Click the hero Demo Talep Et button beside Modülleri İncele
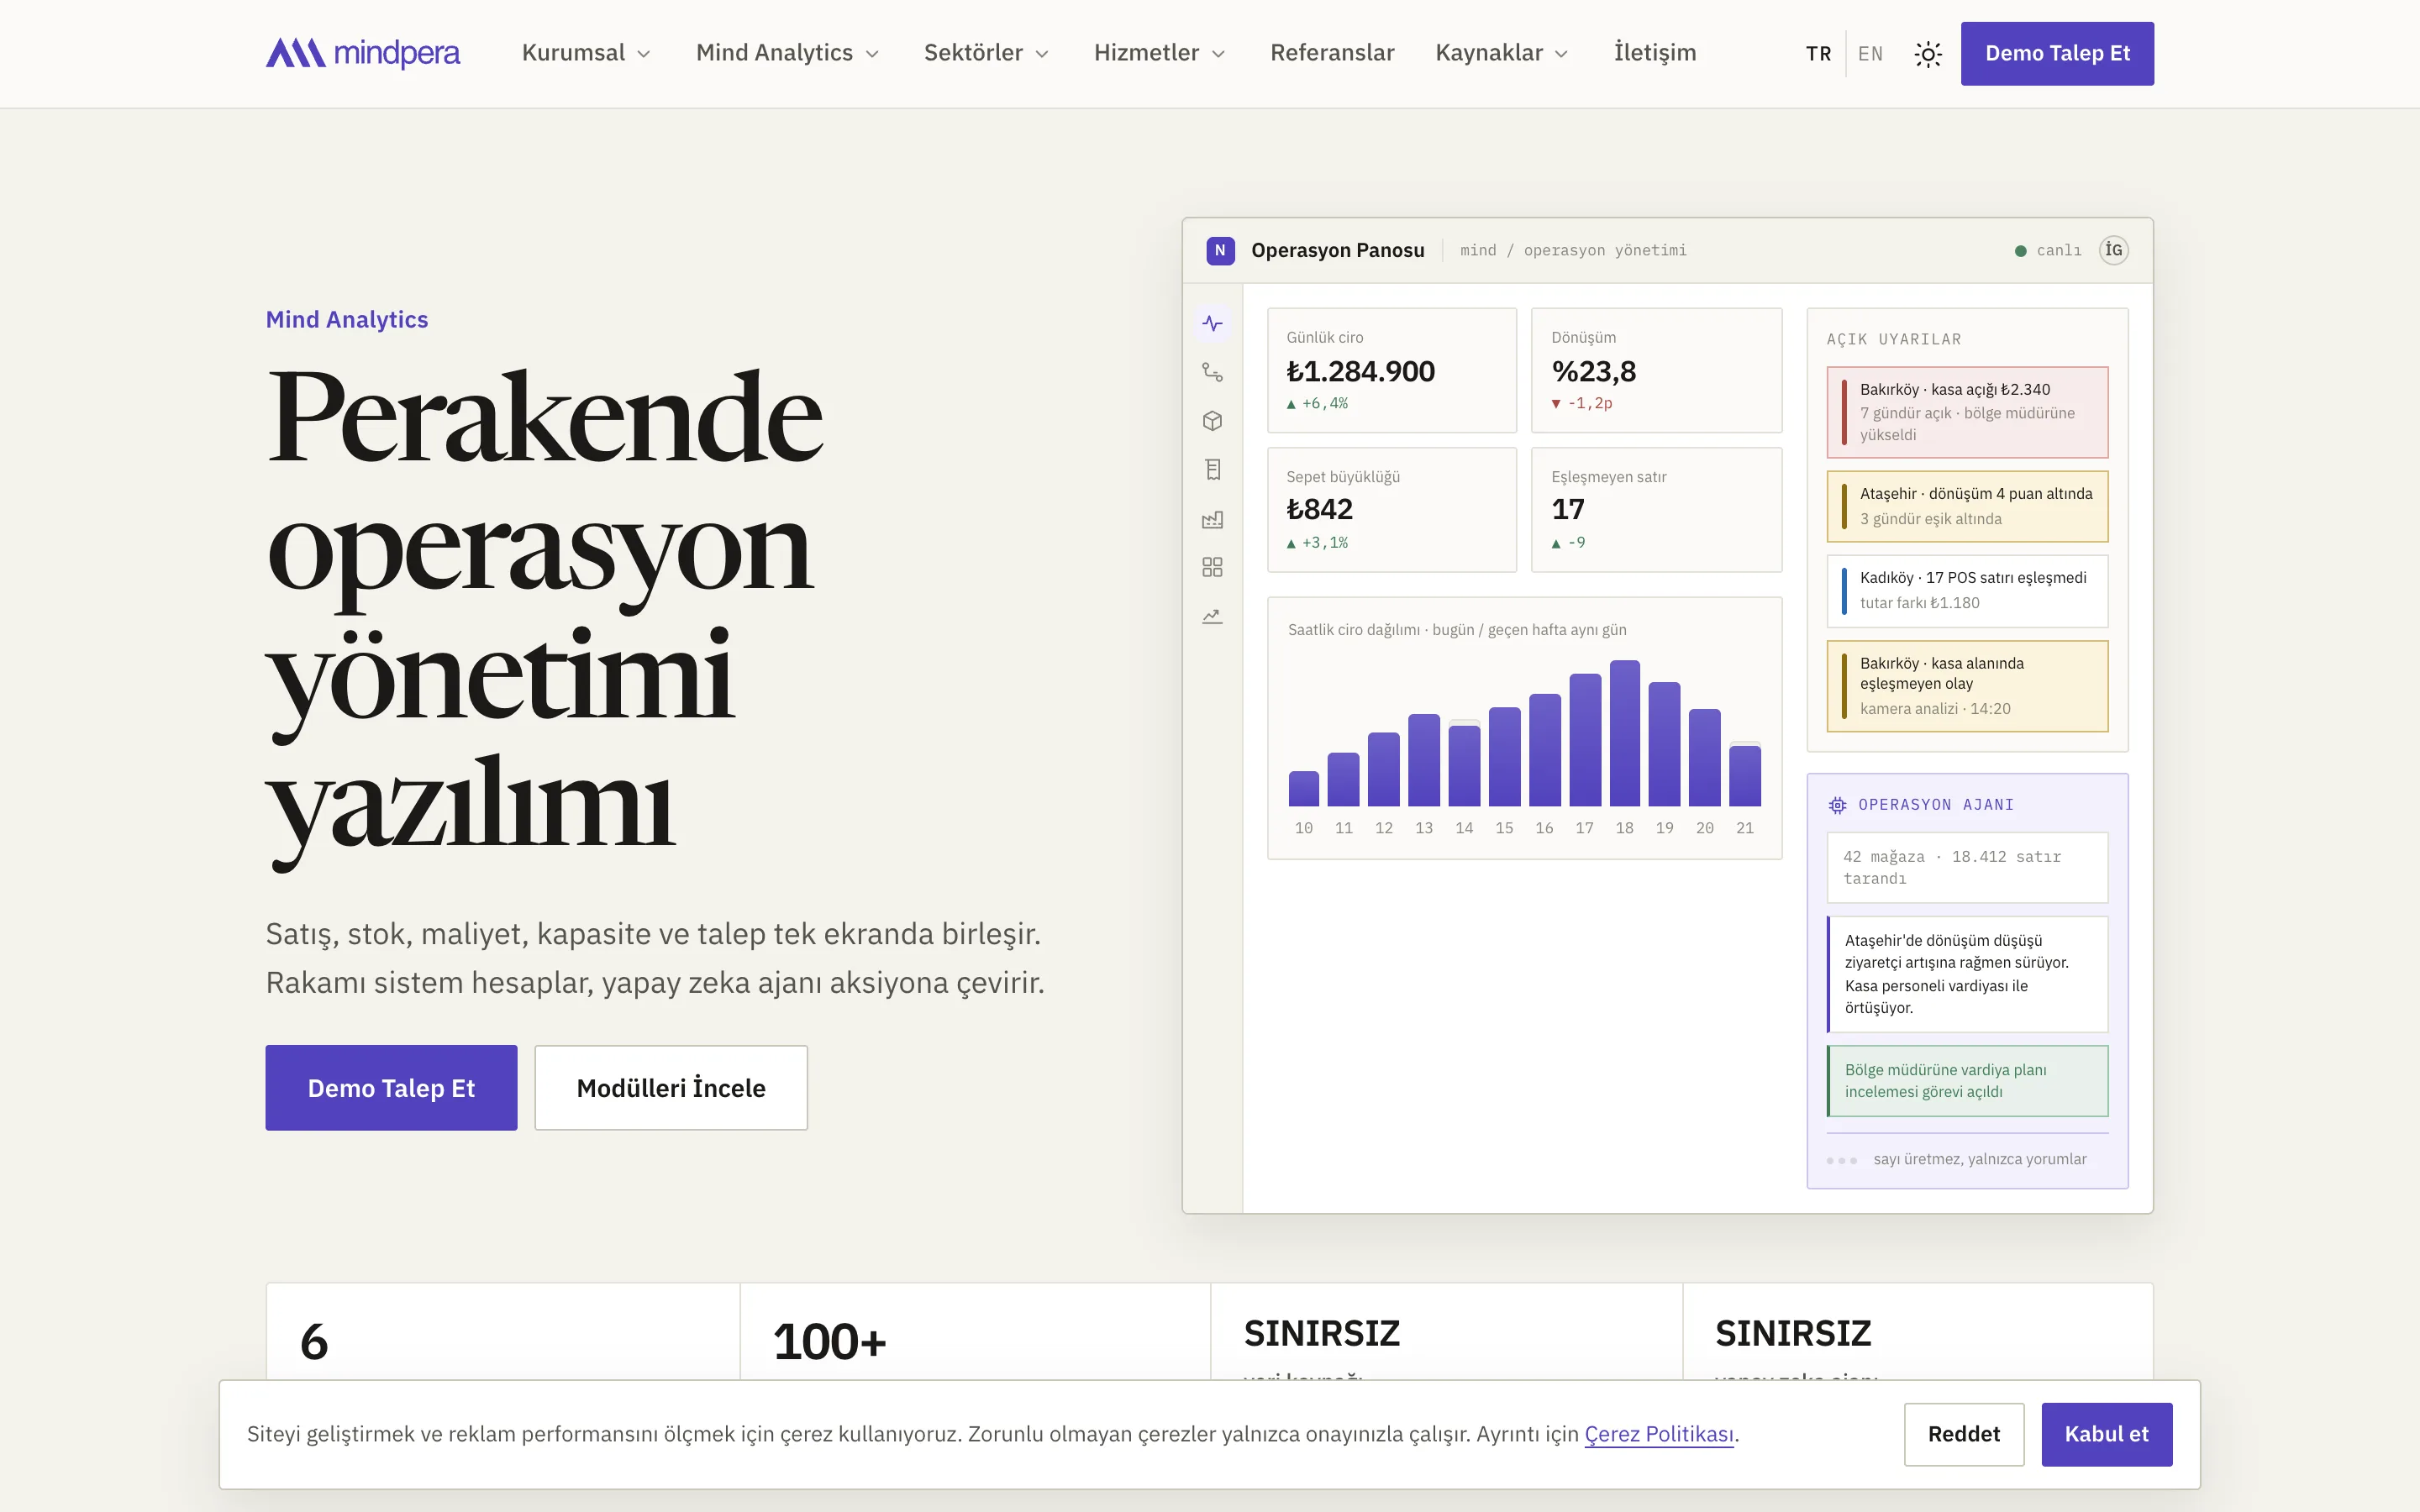The image size is (2420, 1512). [391, 1088]
